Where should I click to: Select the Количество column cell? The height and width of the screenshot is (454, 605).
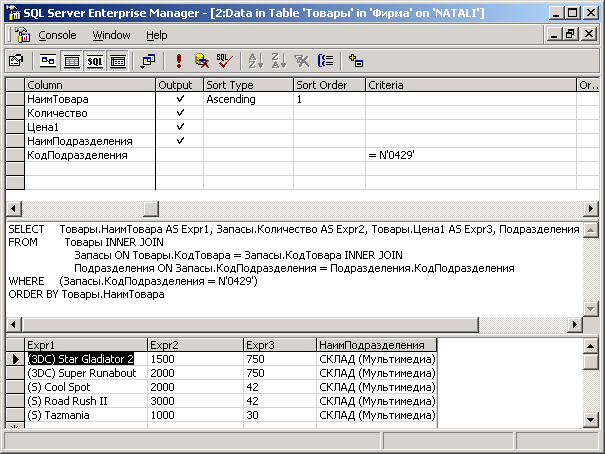coord(90,113)
